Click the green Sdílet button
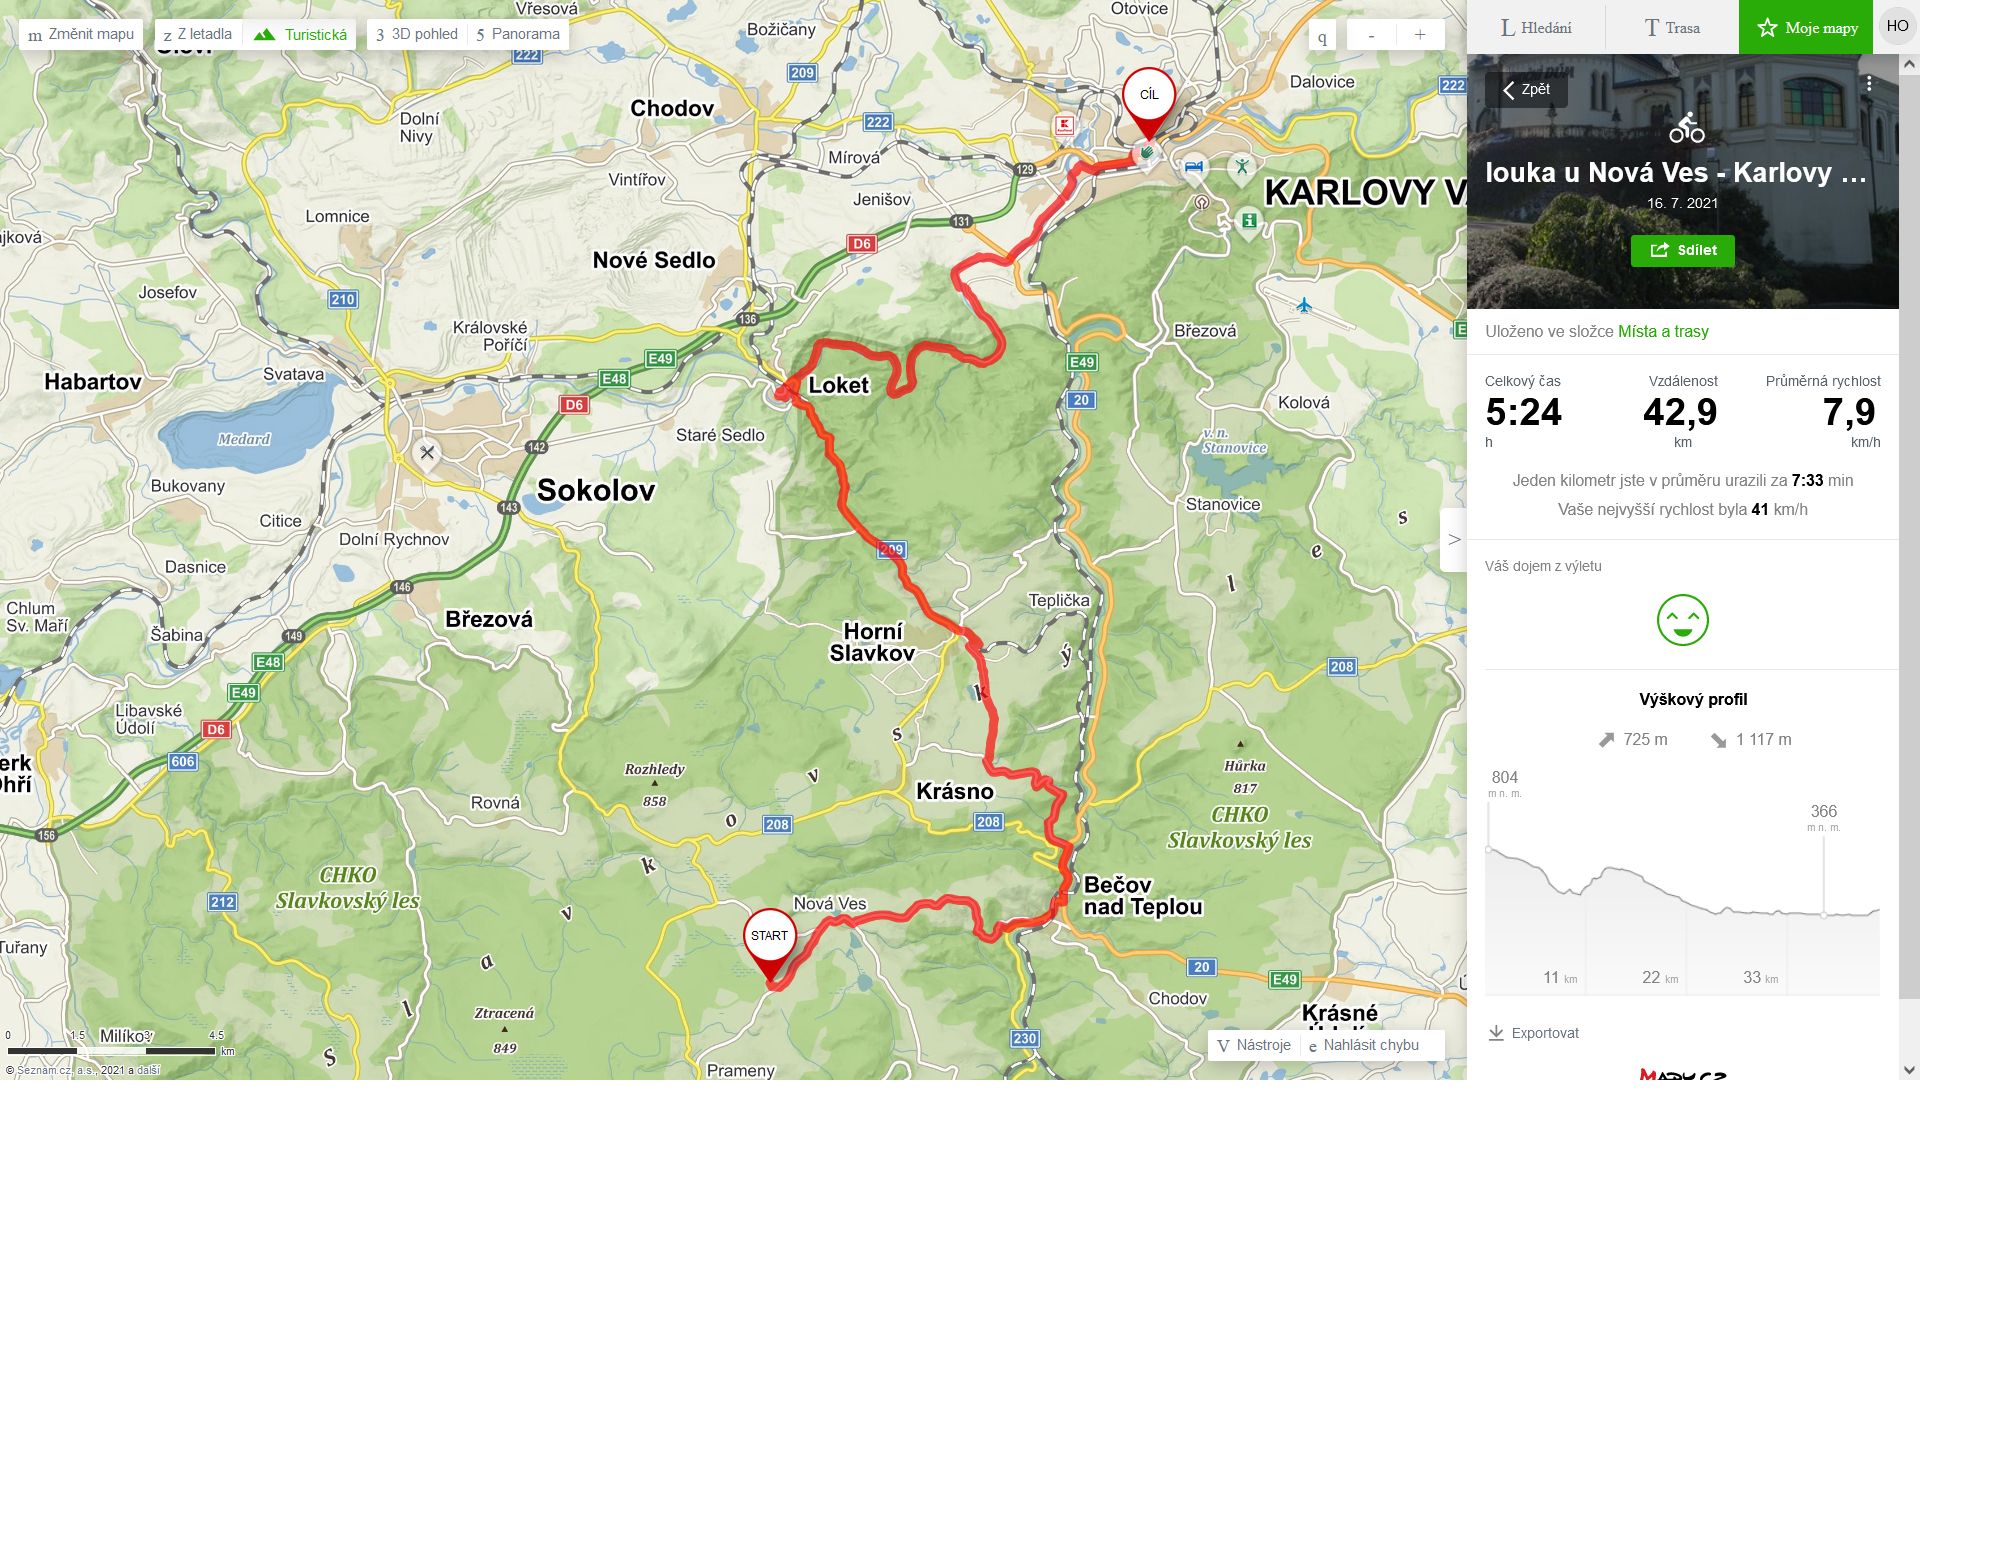The width and height of the screenshot is (2004, 1548). pyautogui.click(x=1682, y=250)
